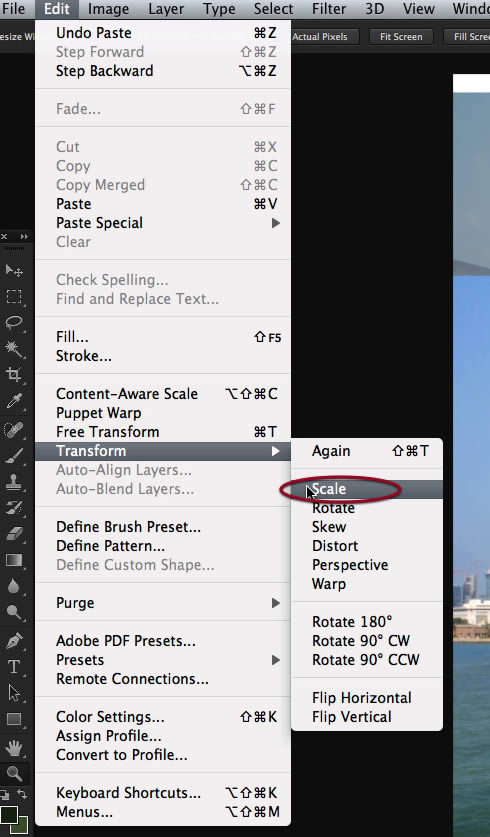490x837 pixels.
Task: Select the Rectangle shape tool
Action: (14, 719)
